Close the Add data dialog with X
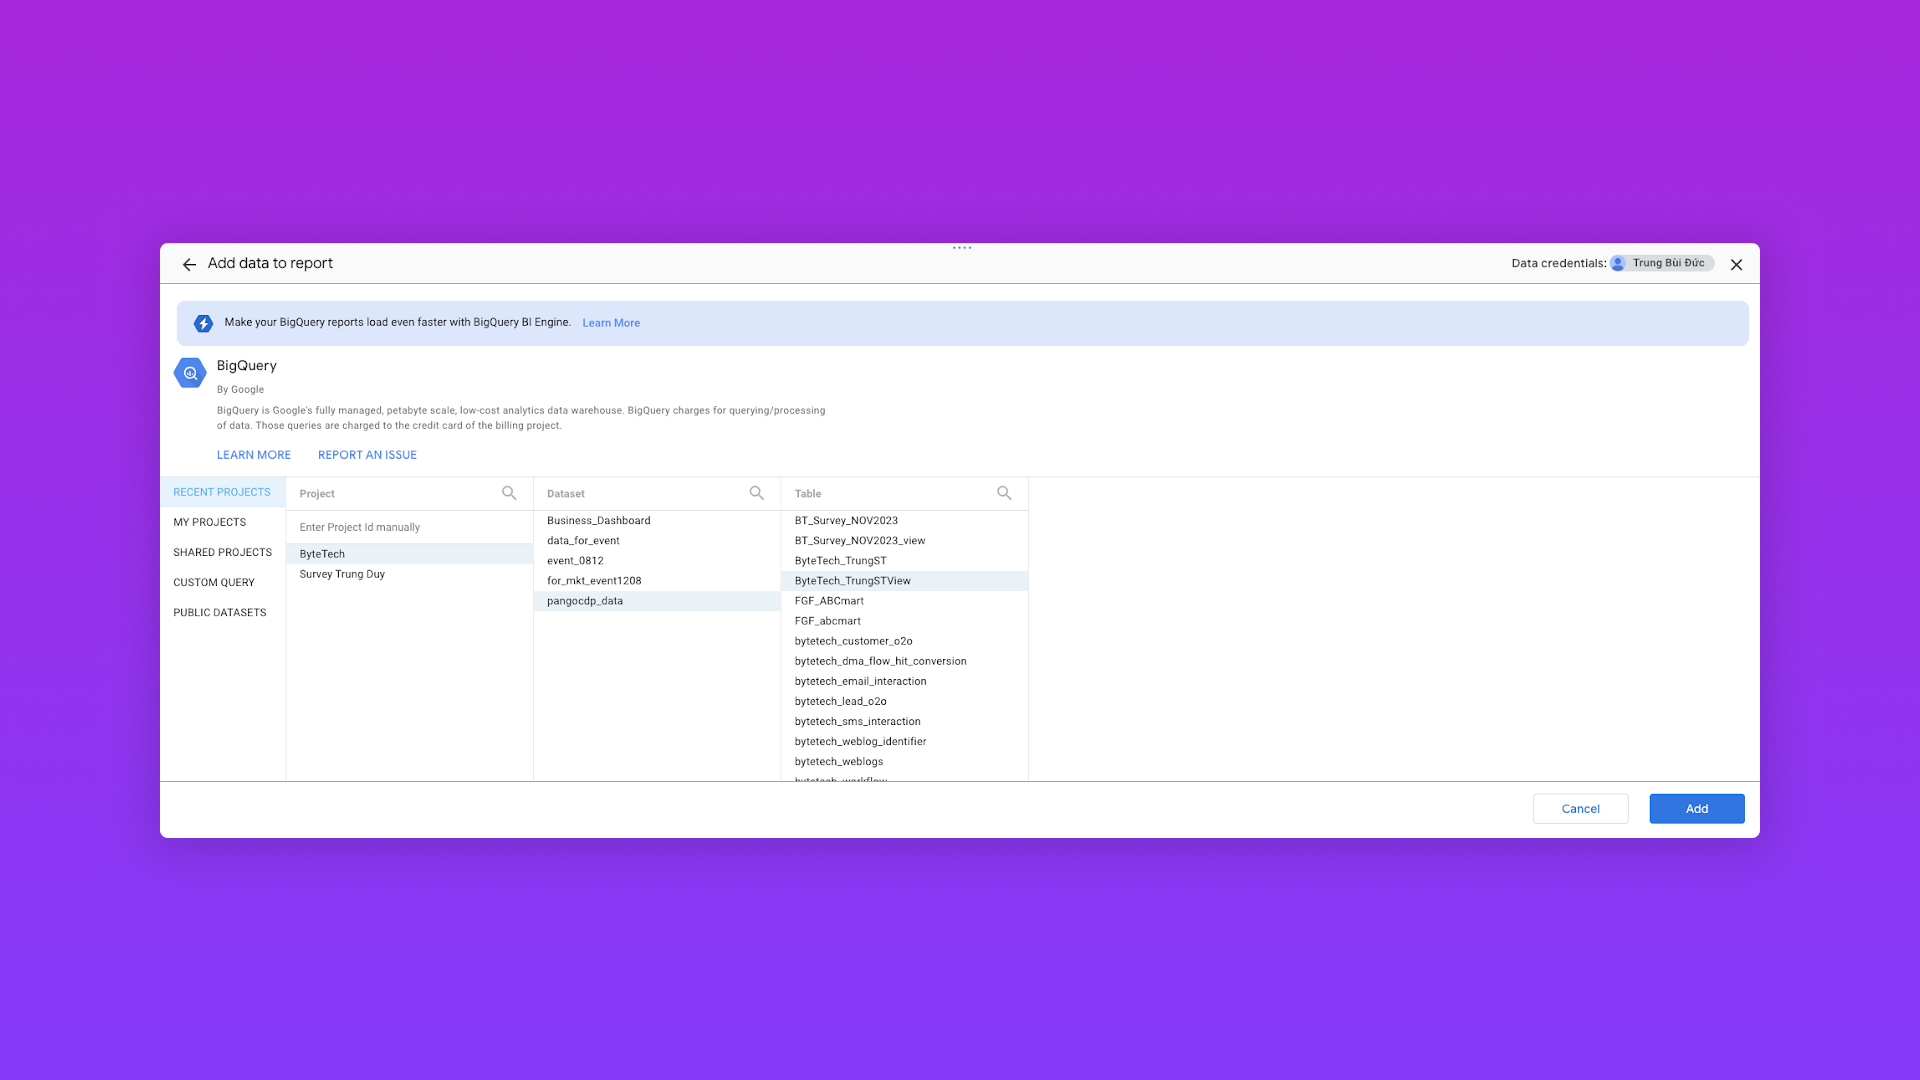 pos(1736,265)
